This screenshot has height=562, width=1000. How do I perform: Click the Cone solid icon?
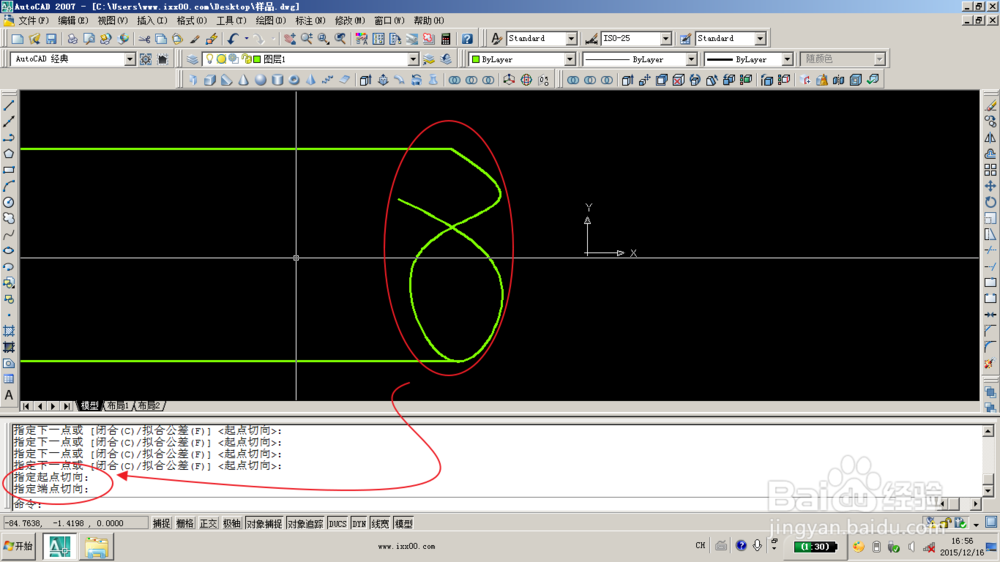tap(244, 80)
